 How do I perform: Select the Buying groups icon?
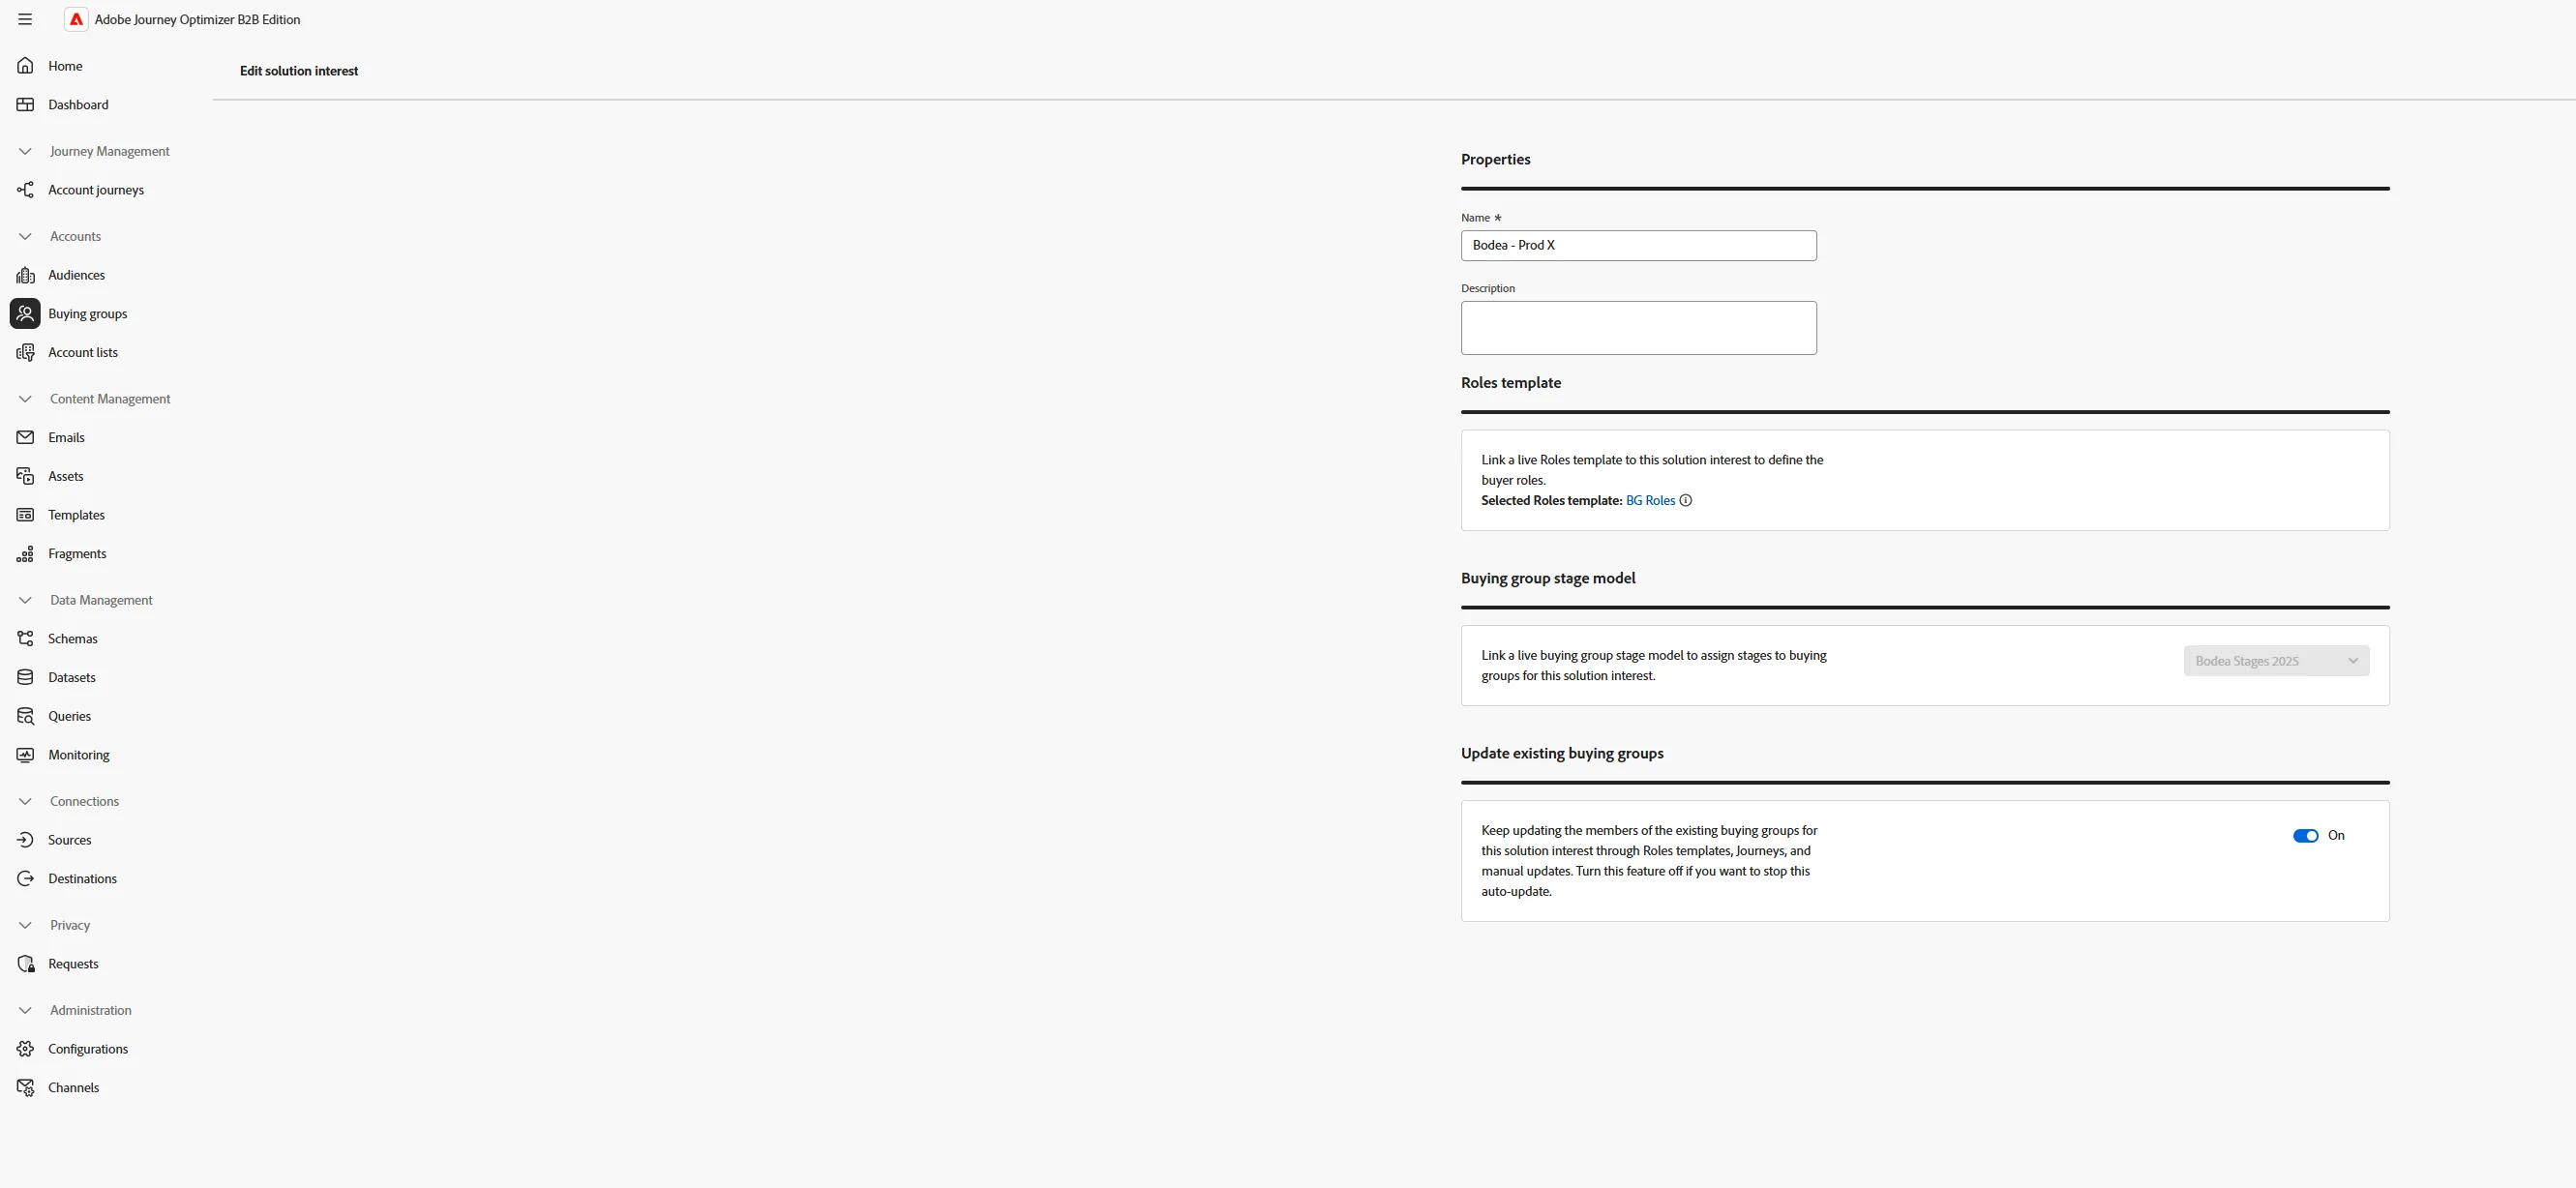point(25,314)
